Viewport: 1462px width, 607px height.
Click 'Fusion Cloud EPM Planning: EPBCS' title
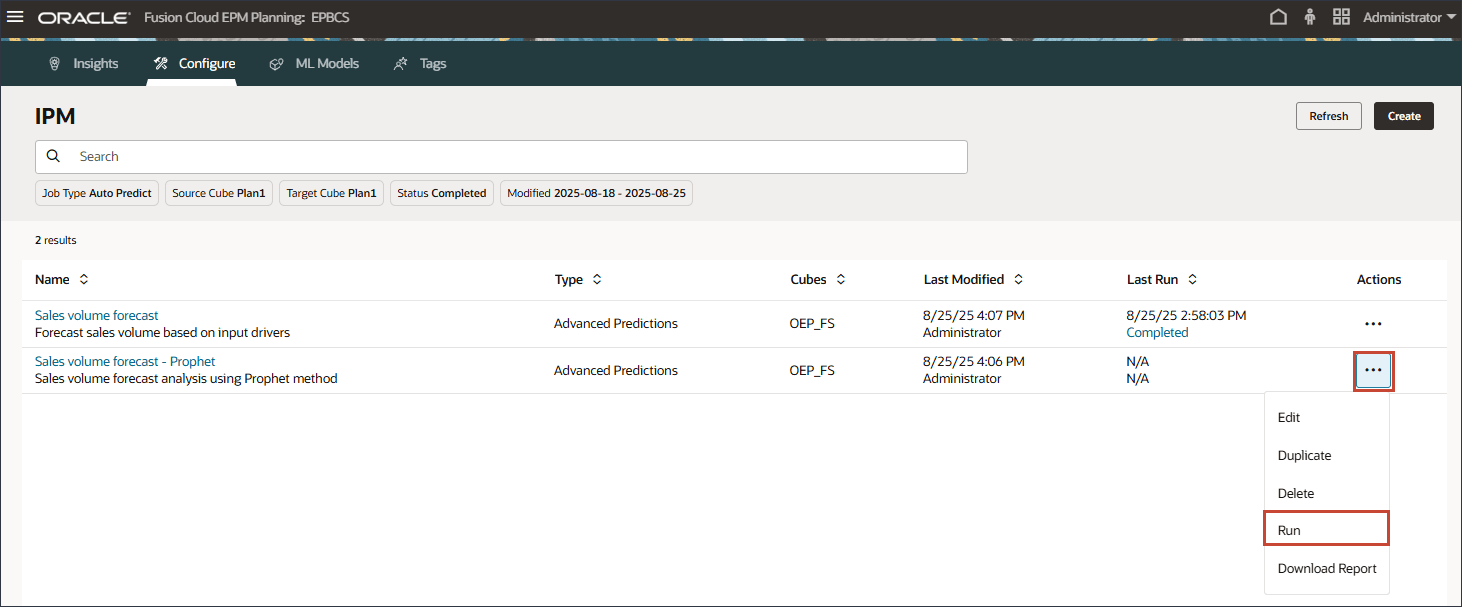247,18
